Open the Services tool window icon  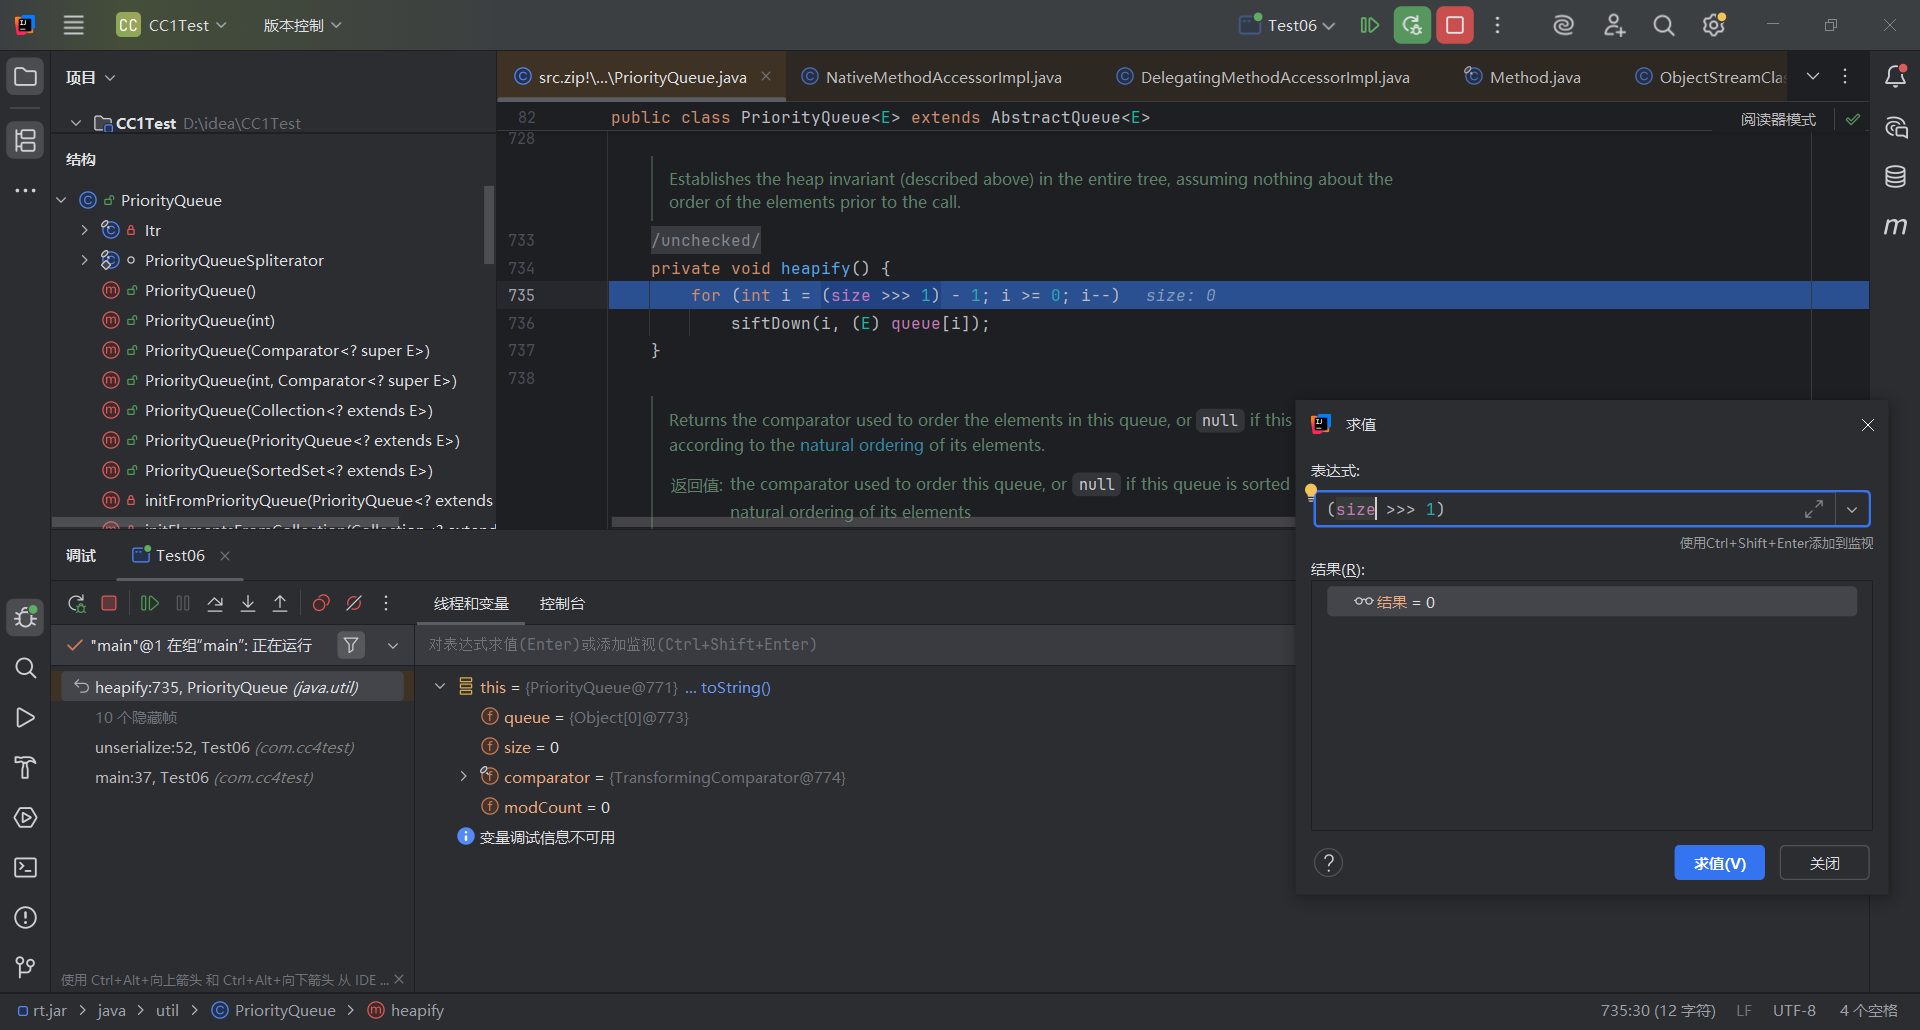pos(26,818)
